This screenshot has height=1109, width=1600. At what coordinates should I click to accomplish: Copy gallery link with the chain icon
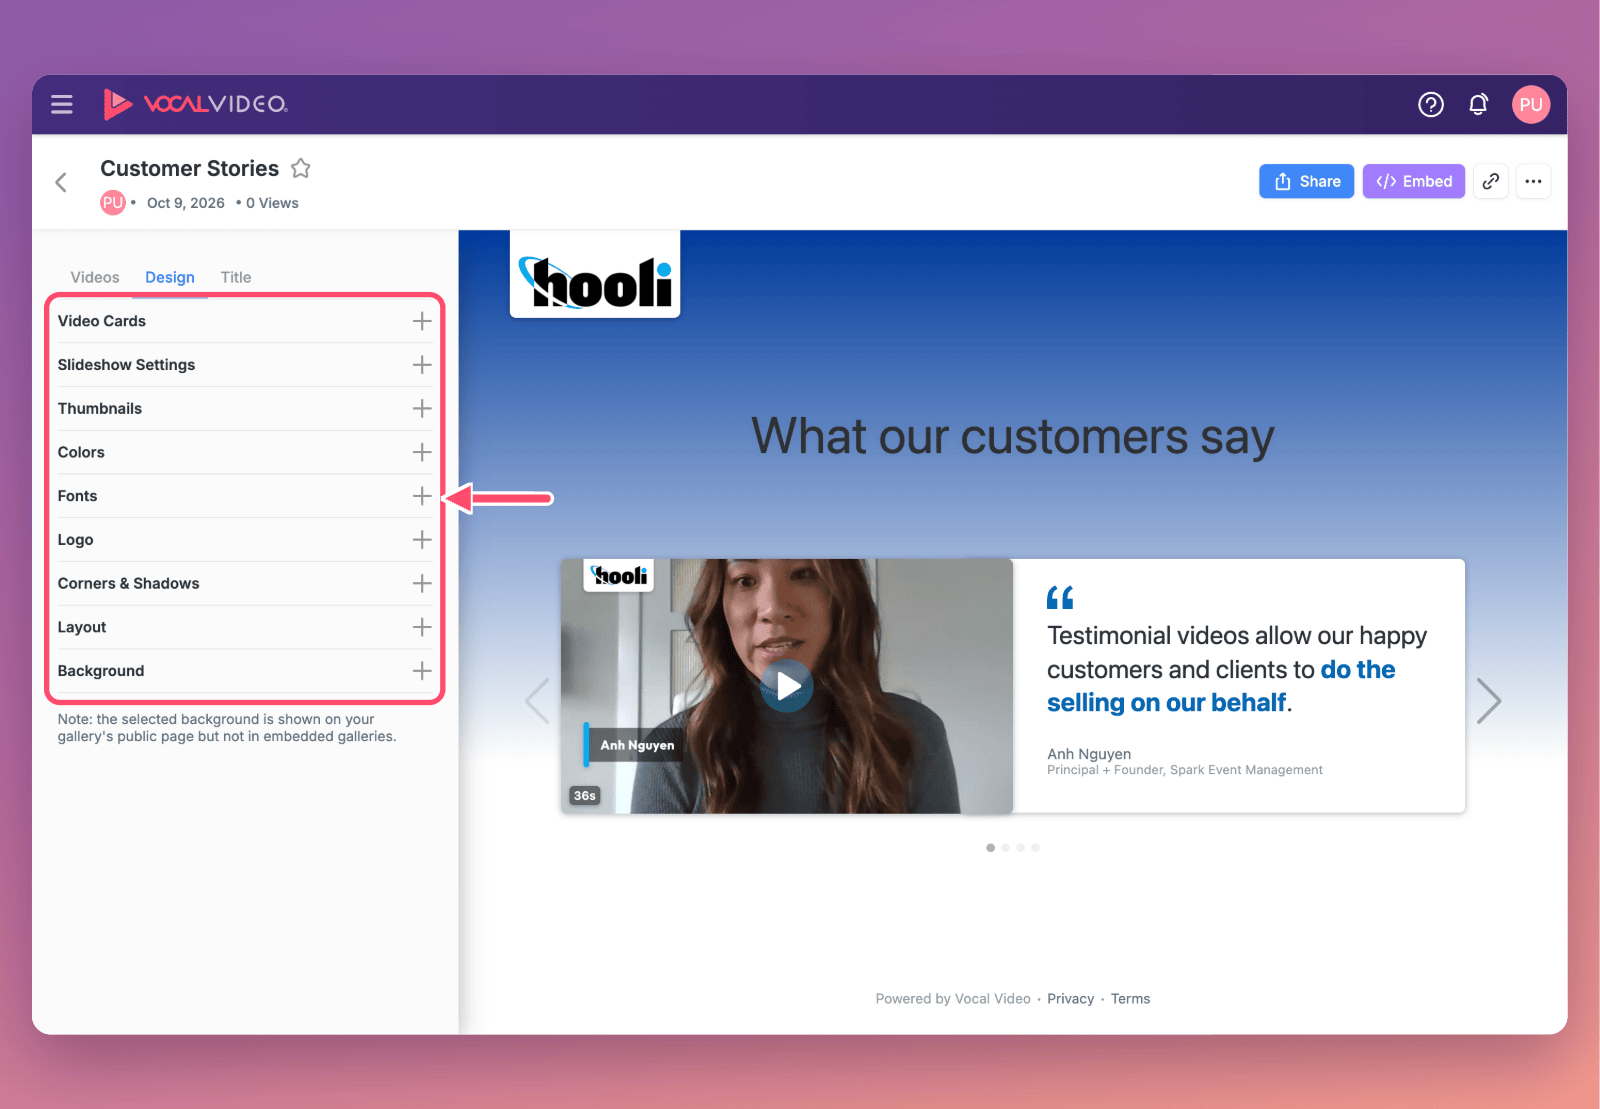tap(1490, 181)
